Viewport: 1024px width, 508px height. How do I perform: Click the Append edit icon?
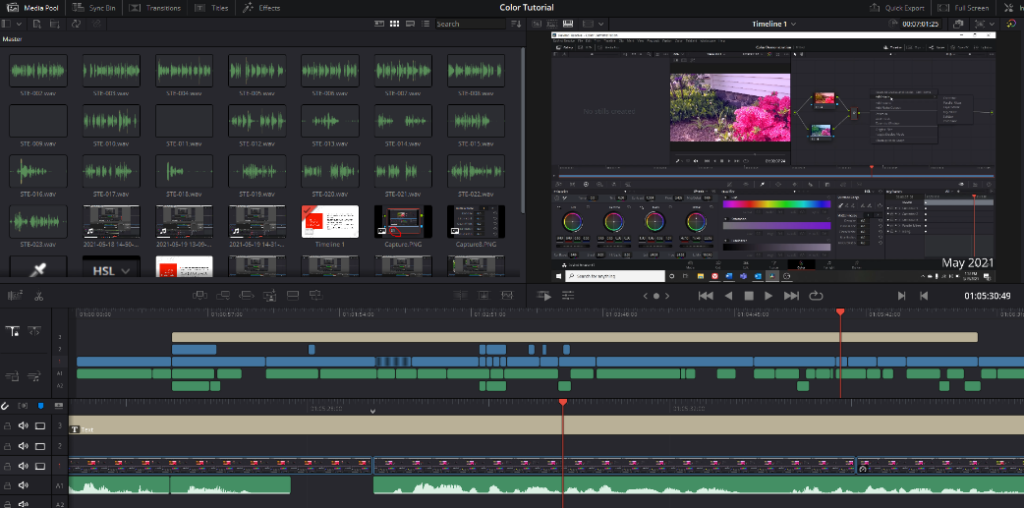pos(223,296)
